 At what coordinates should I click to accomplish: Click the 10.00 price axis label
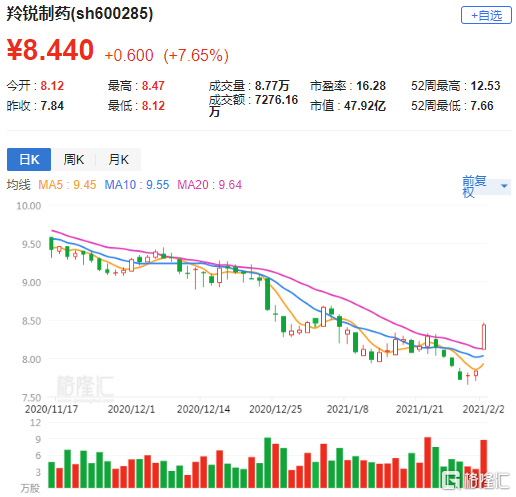pyautogui.click(x=29, y=206)
